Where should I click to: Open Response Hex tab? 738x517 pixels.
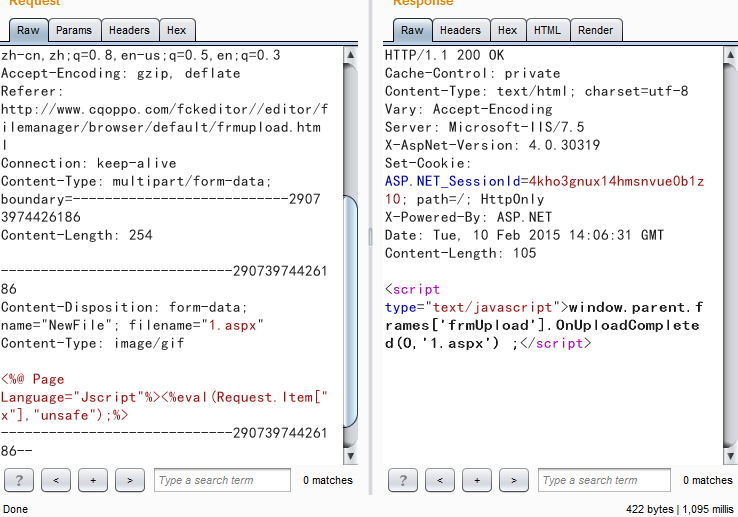click(507, 31)
